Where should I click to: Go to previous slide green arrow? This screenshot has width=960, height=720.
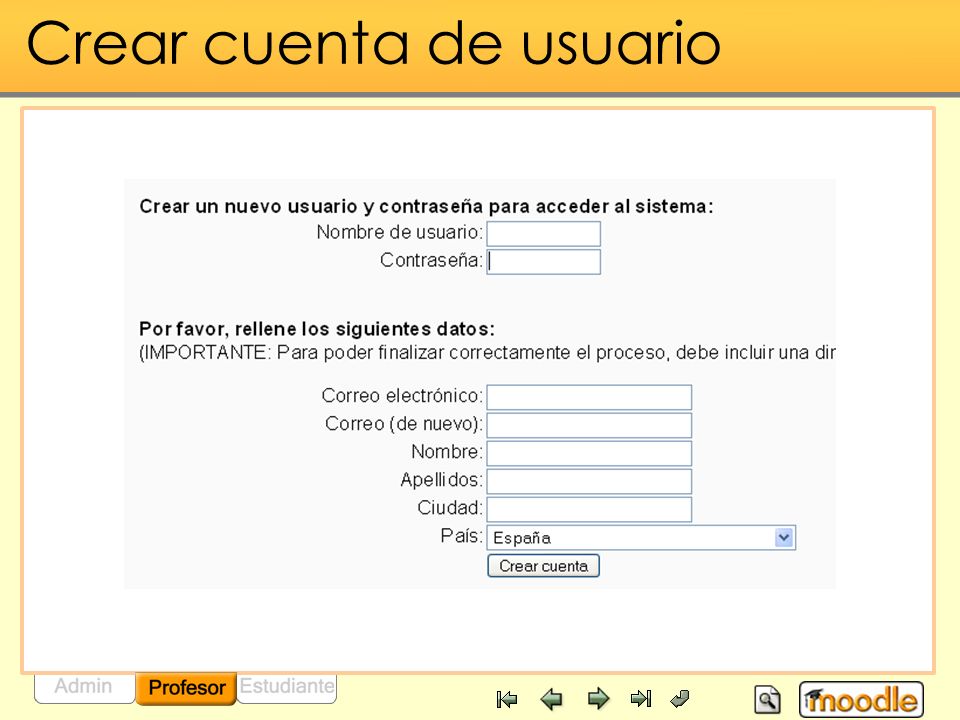552,699
